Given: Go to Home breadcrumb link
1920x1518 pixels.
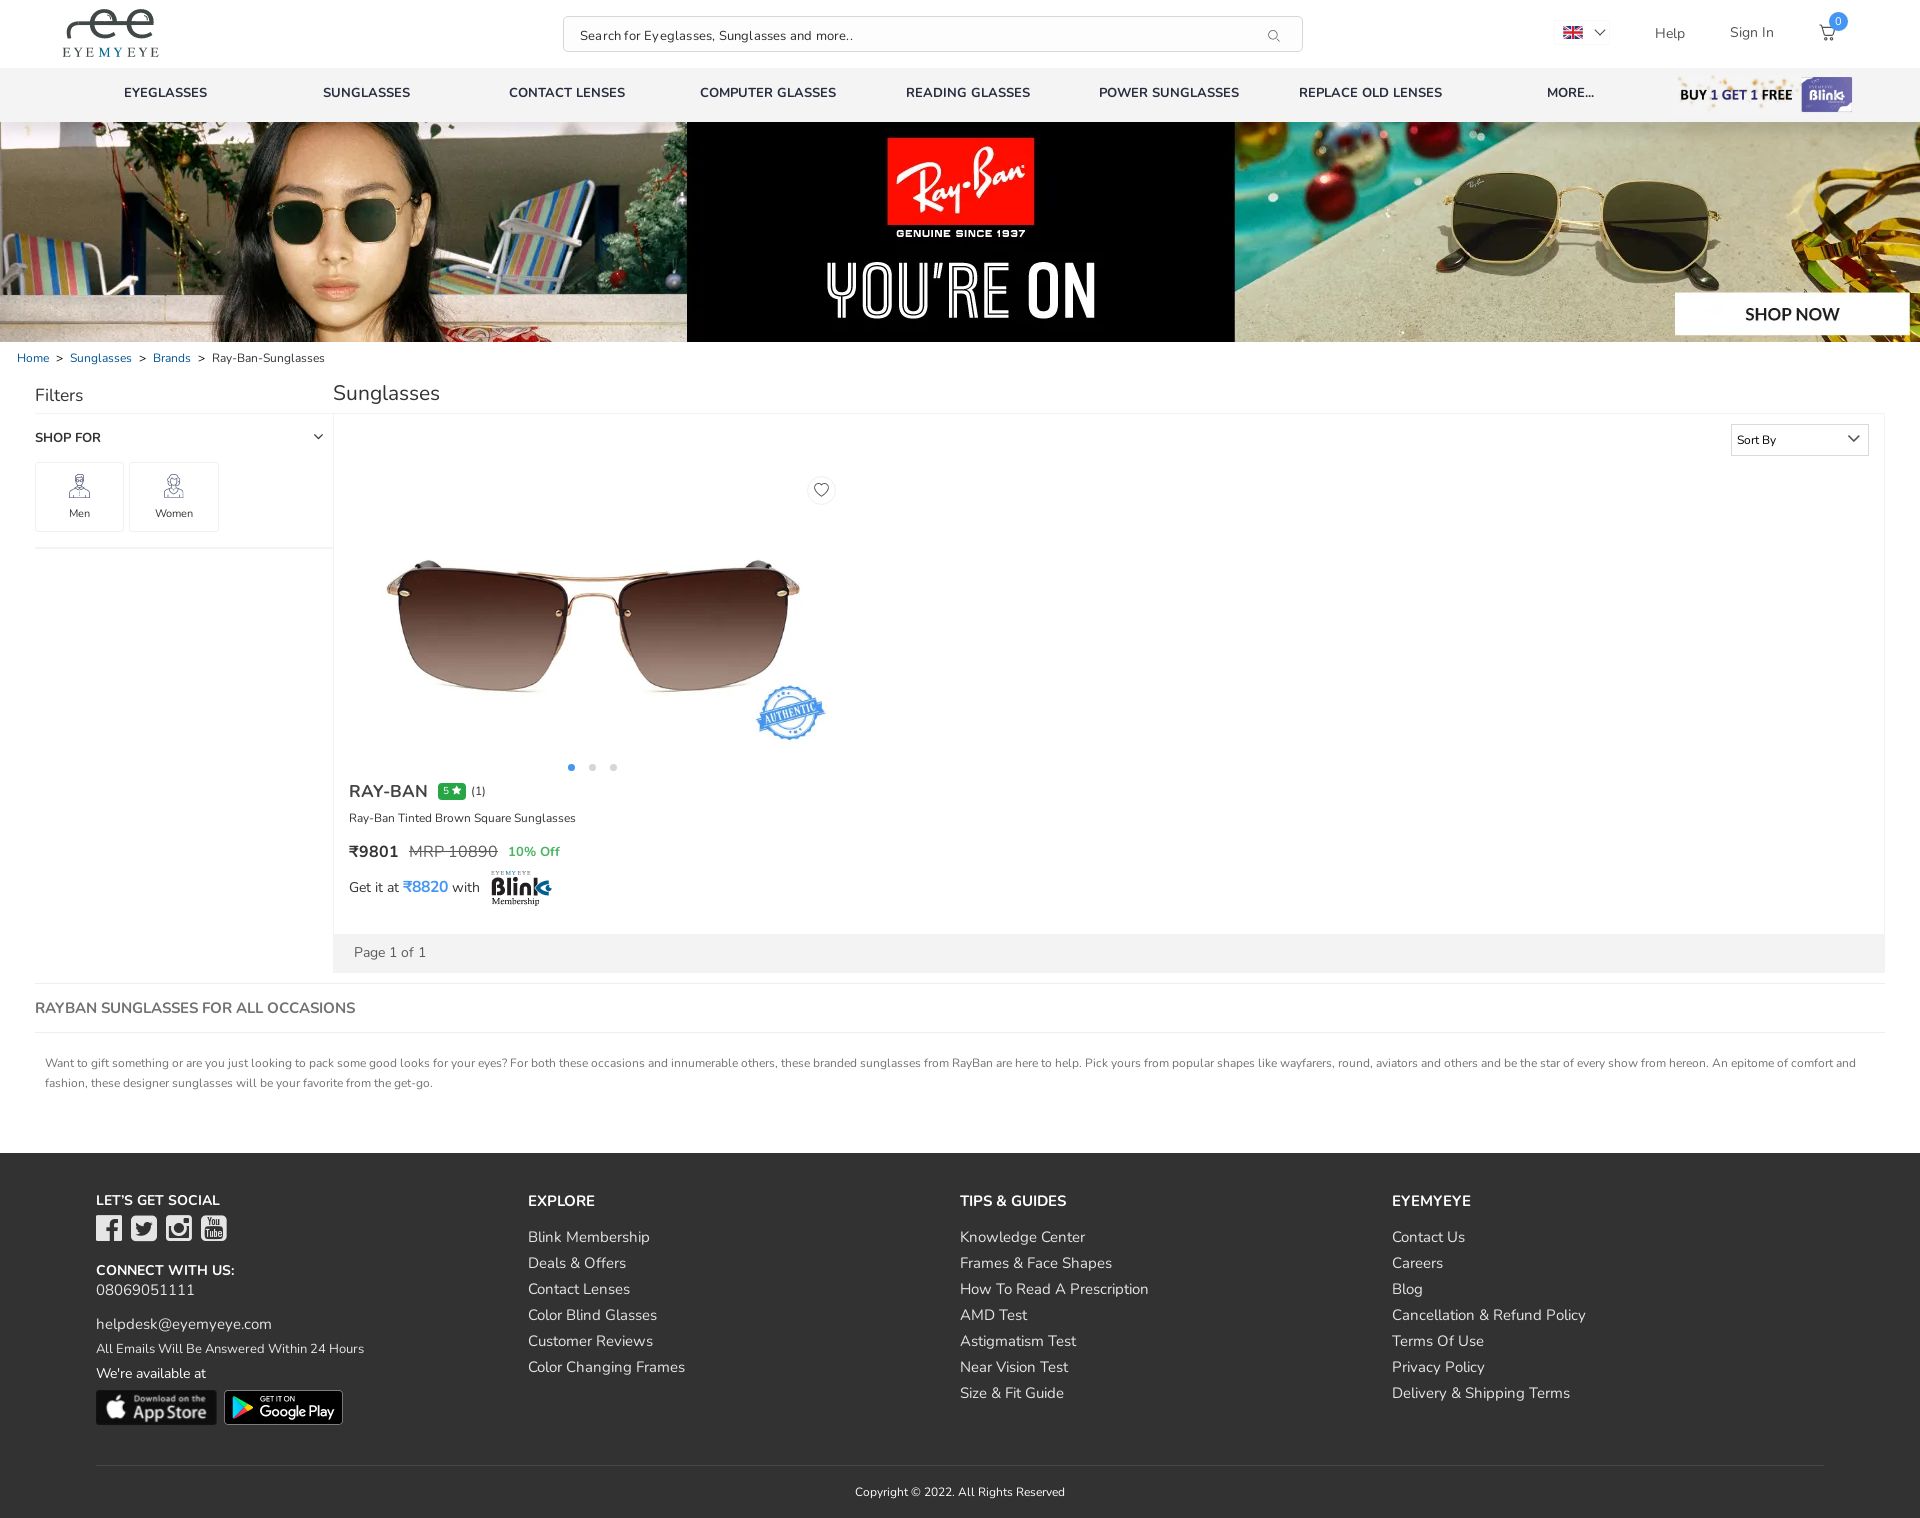Looking at the screenshot, I should (33, 358).
